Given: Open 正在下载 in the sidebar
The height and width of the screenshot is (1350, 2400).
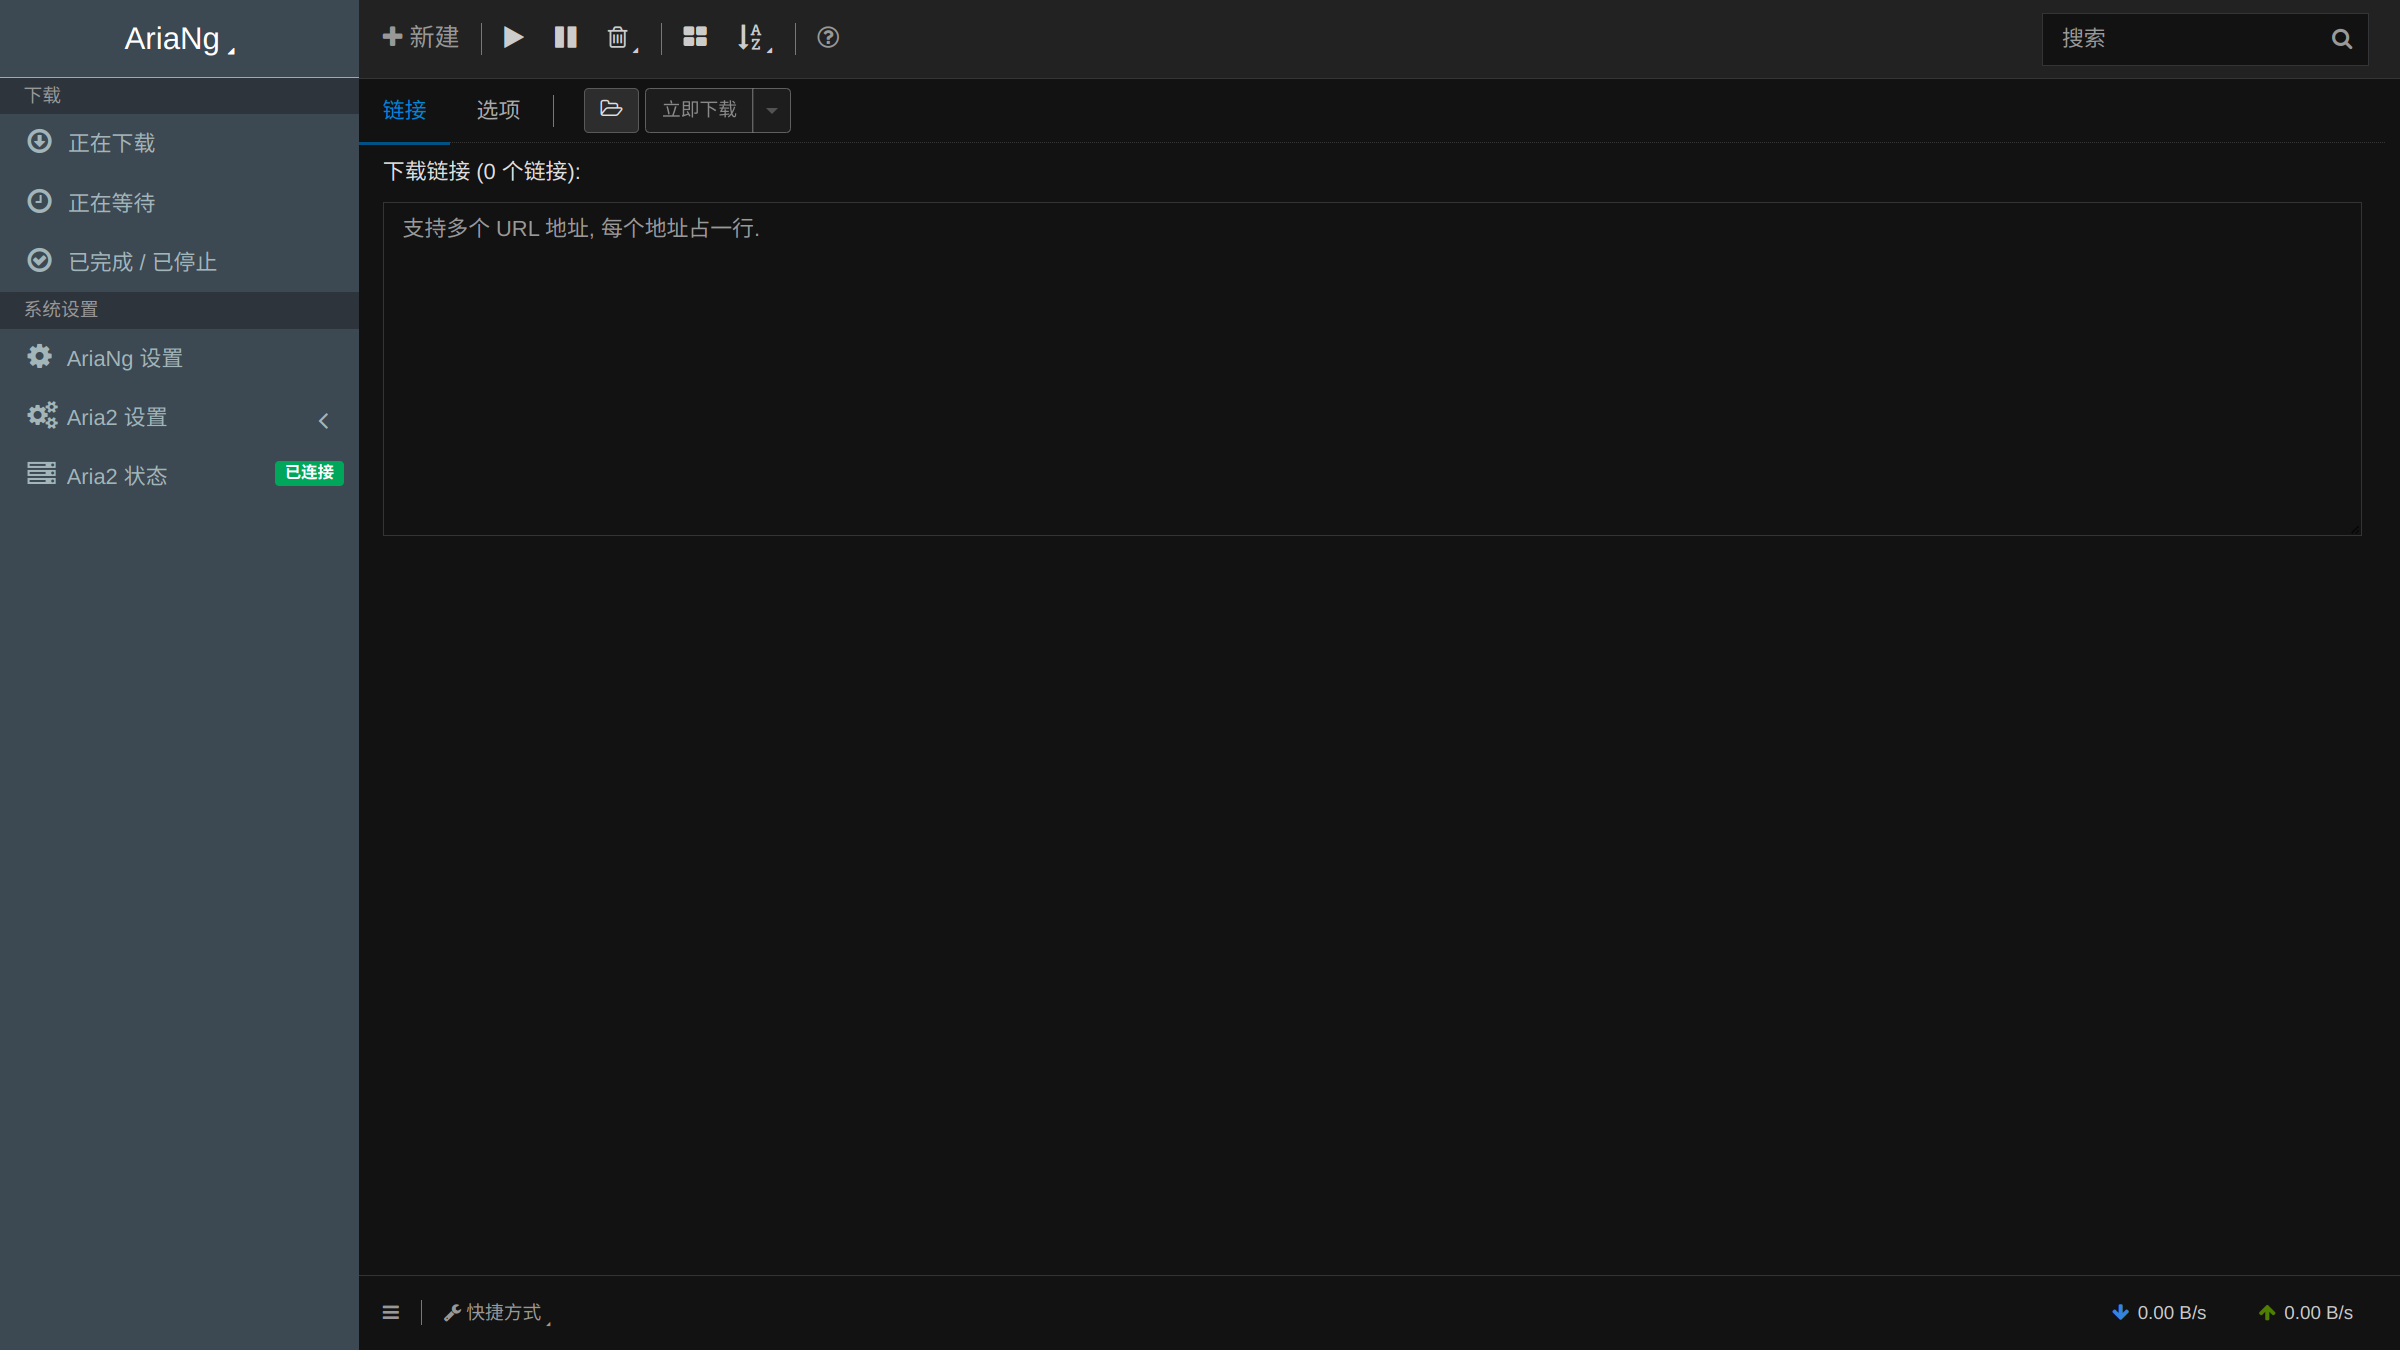Looking at the screenshot, I should coord(179,143).
